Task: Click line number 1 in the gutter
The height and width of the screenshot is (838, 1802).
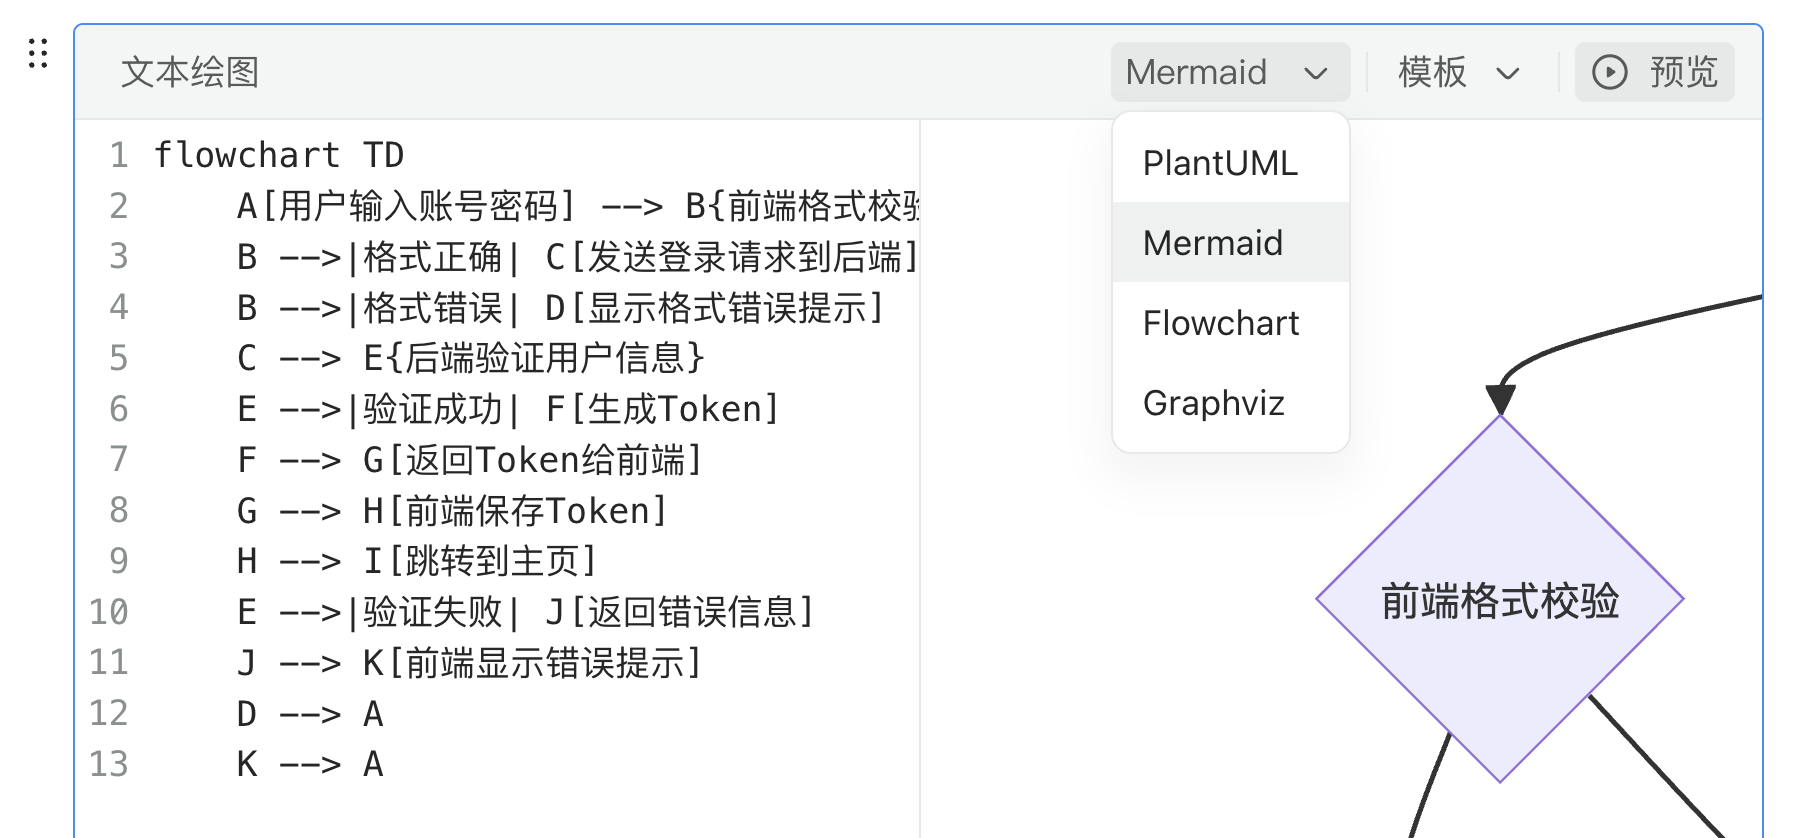Action: tap(118, 155)
